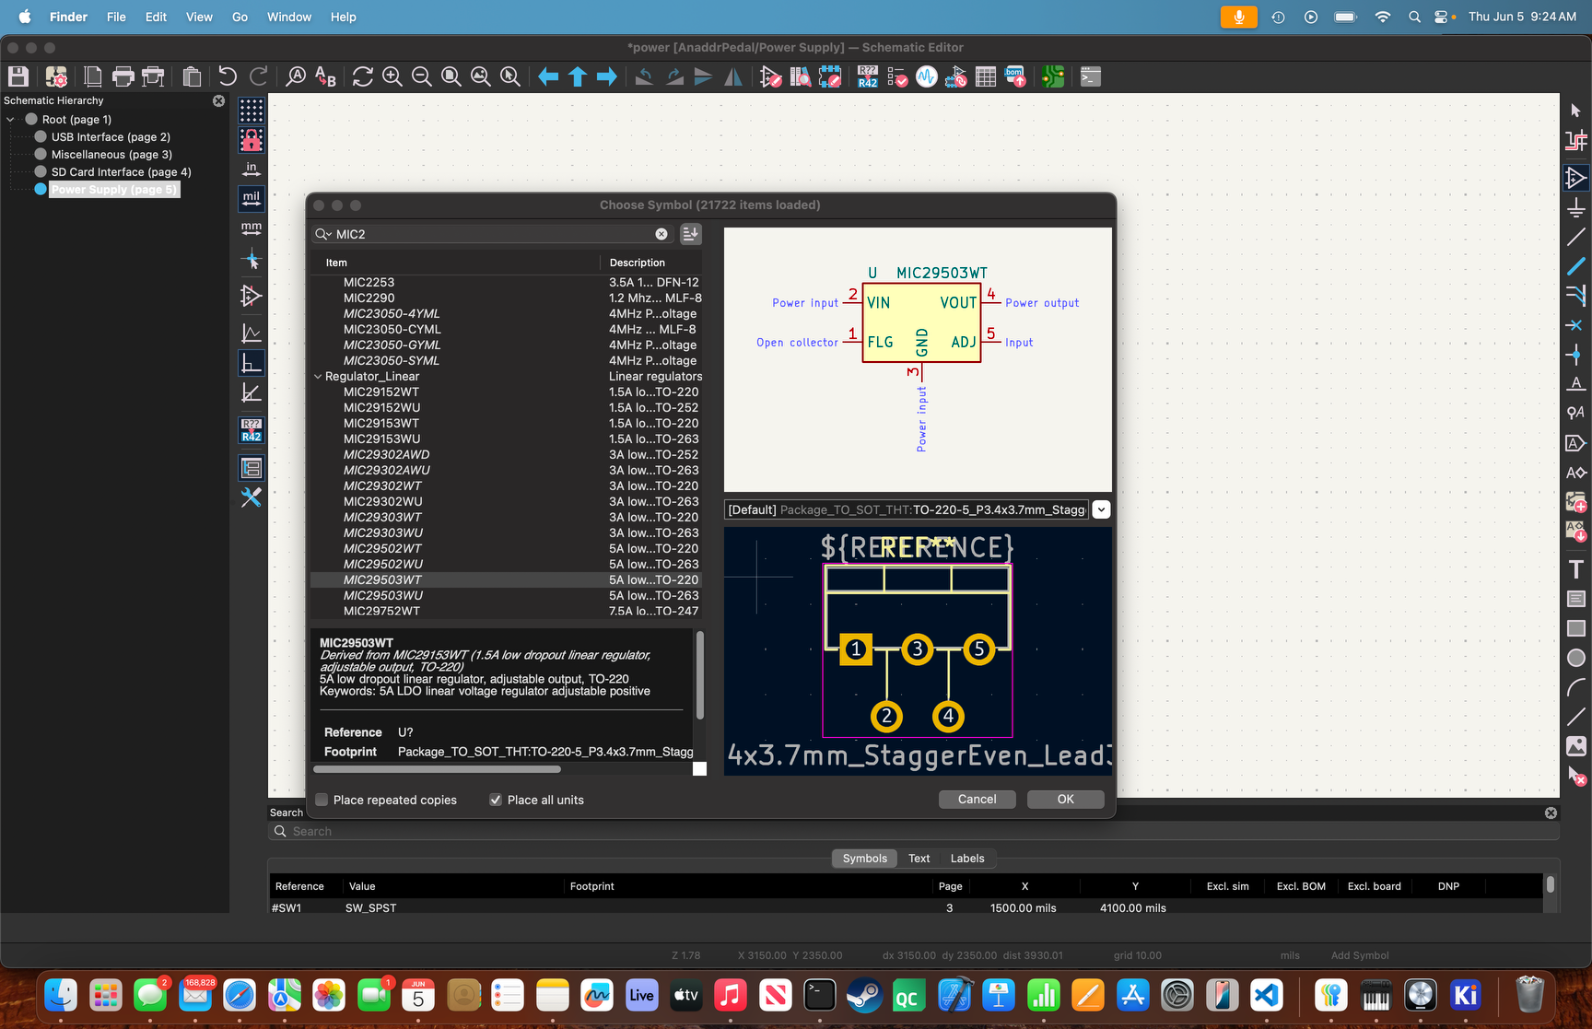Click the Undo arrow in the toolbar
1592x1029 pixels.
(x=227, y=77)
